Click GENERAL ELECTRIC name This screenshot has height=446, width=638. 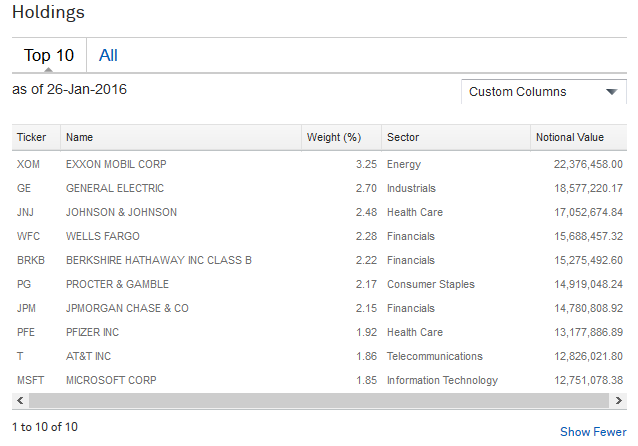tap(115, 188)
